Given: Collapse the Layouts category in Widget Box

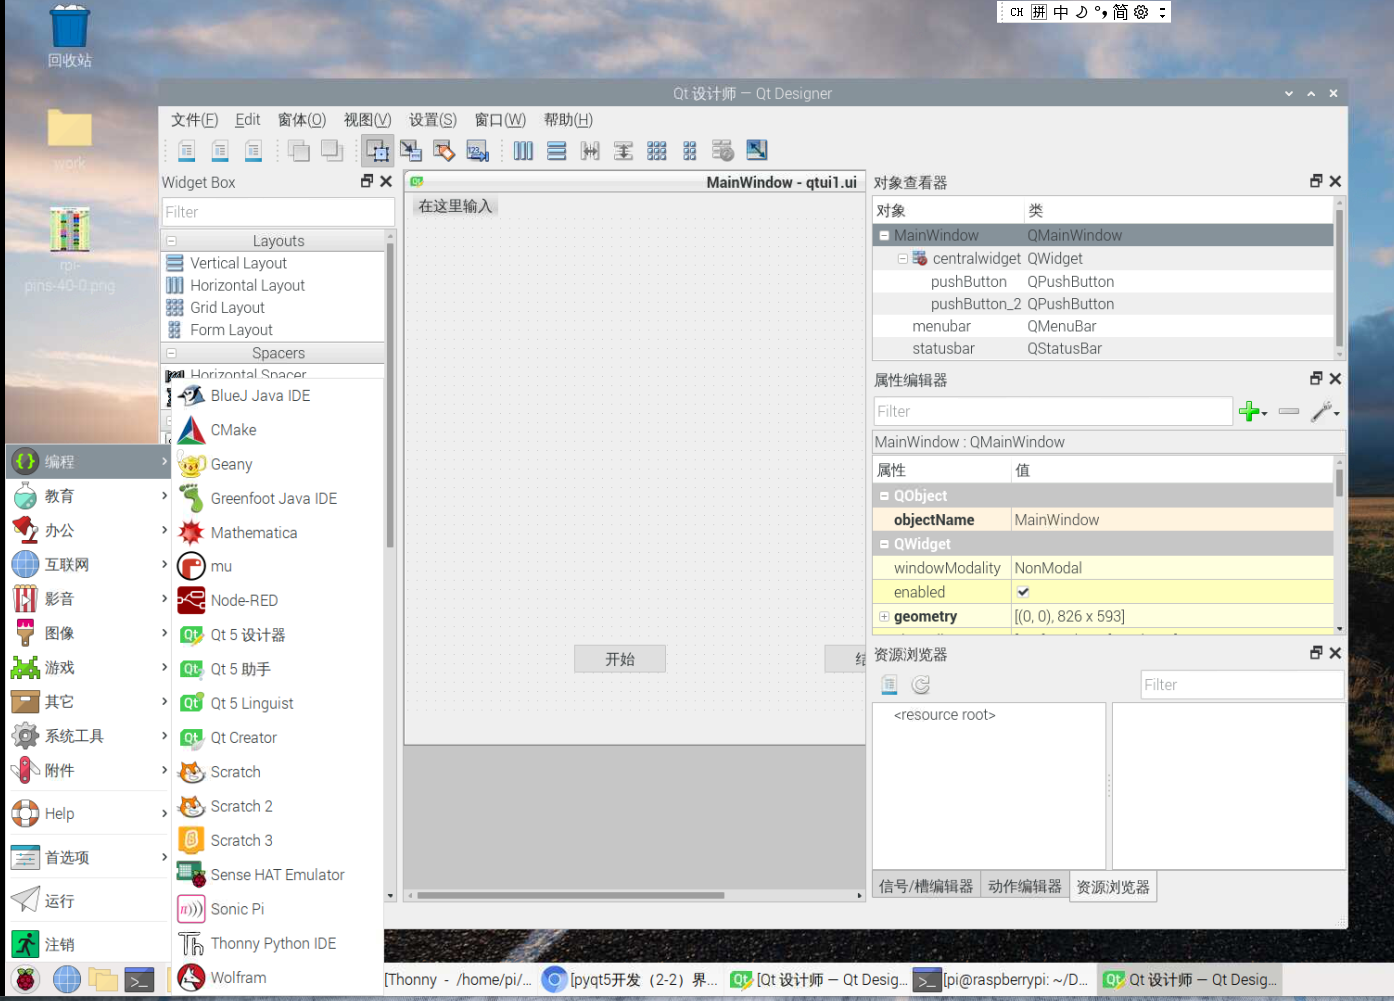Looking at the screenshot, I should pyautogui.click(x=172, y=241).
